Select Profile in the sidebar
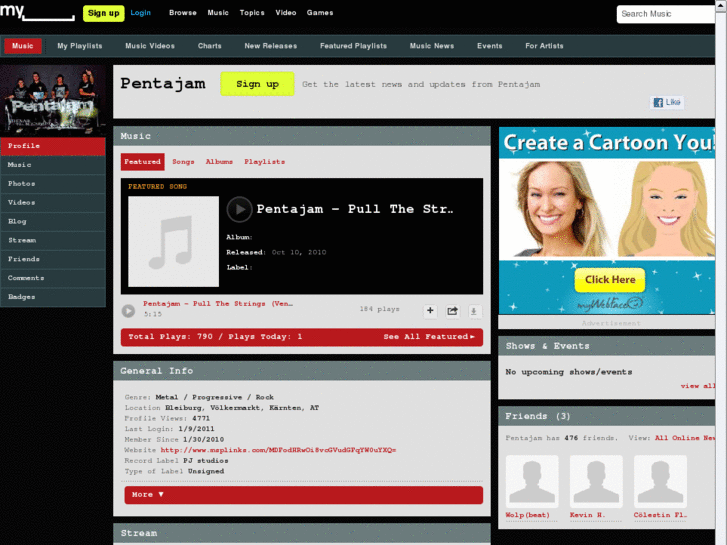Image resolution: width=727 pixels, height=545 pixels. (x=53, y=146)
